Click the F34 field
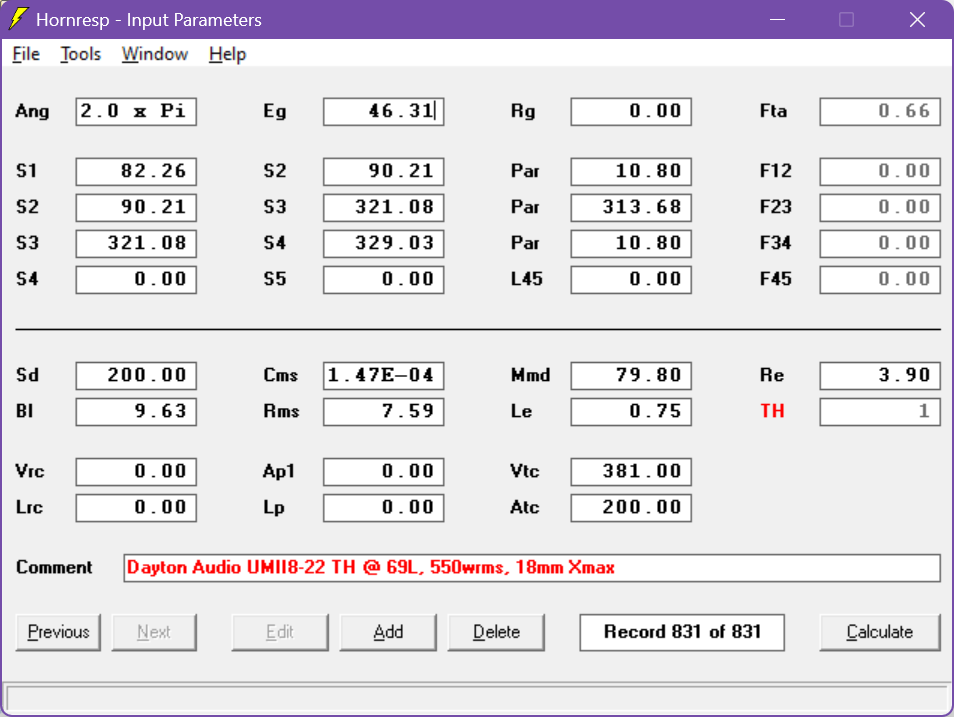Image resolution: width=954 pixels, height=717 pixels. click(x=880, y=243)
